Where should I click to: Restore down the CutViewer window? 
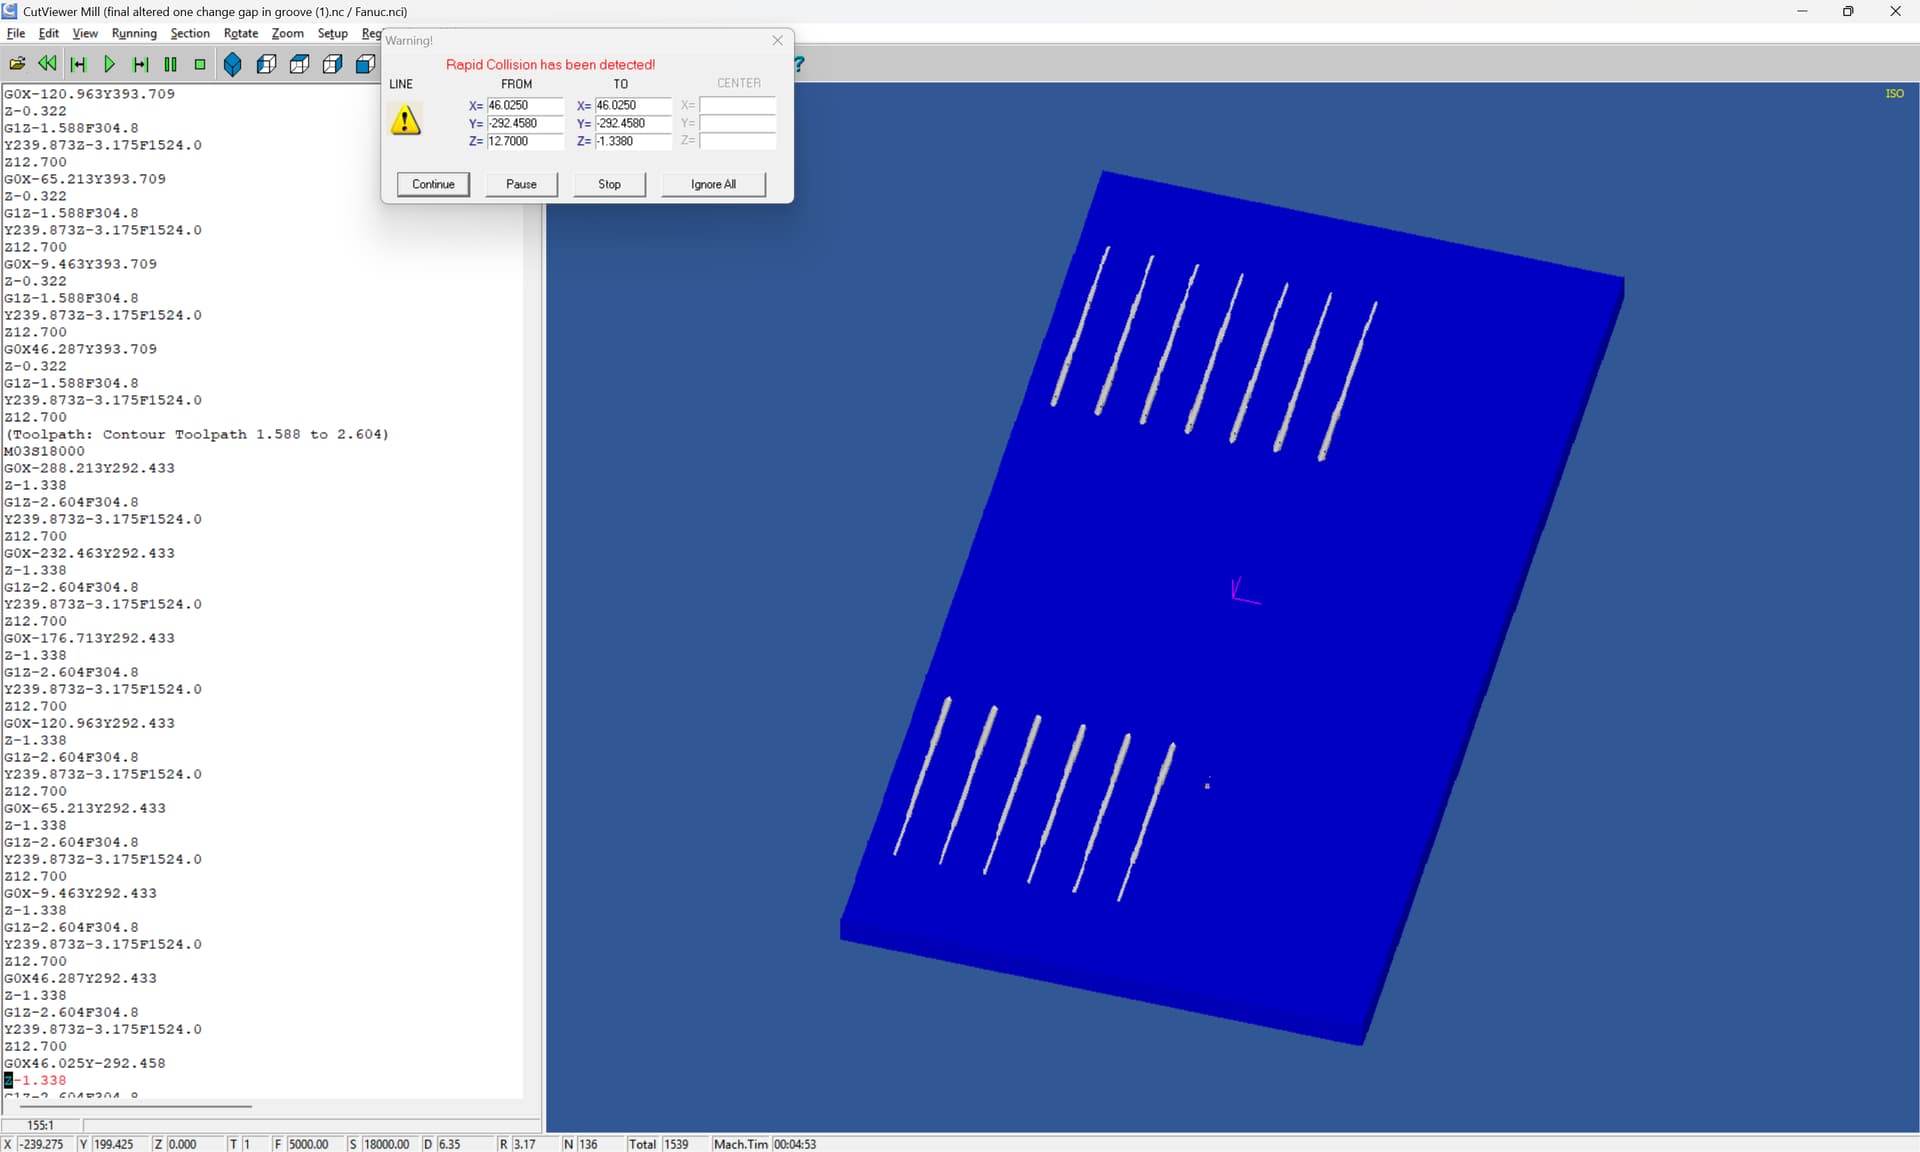pyautogui.click(x=1848, y=11)
